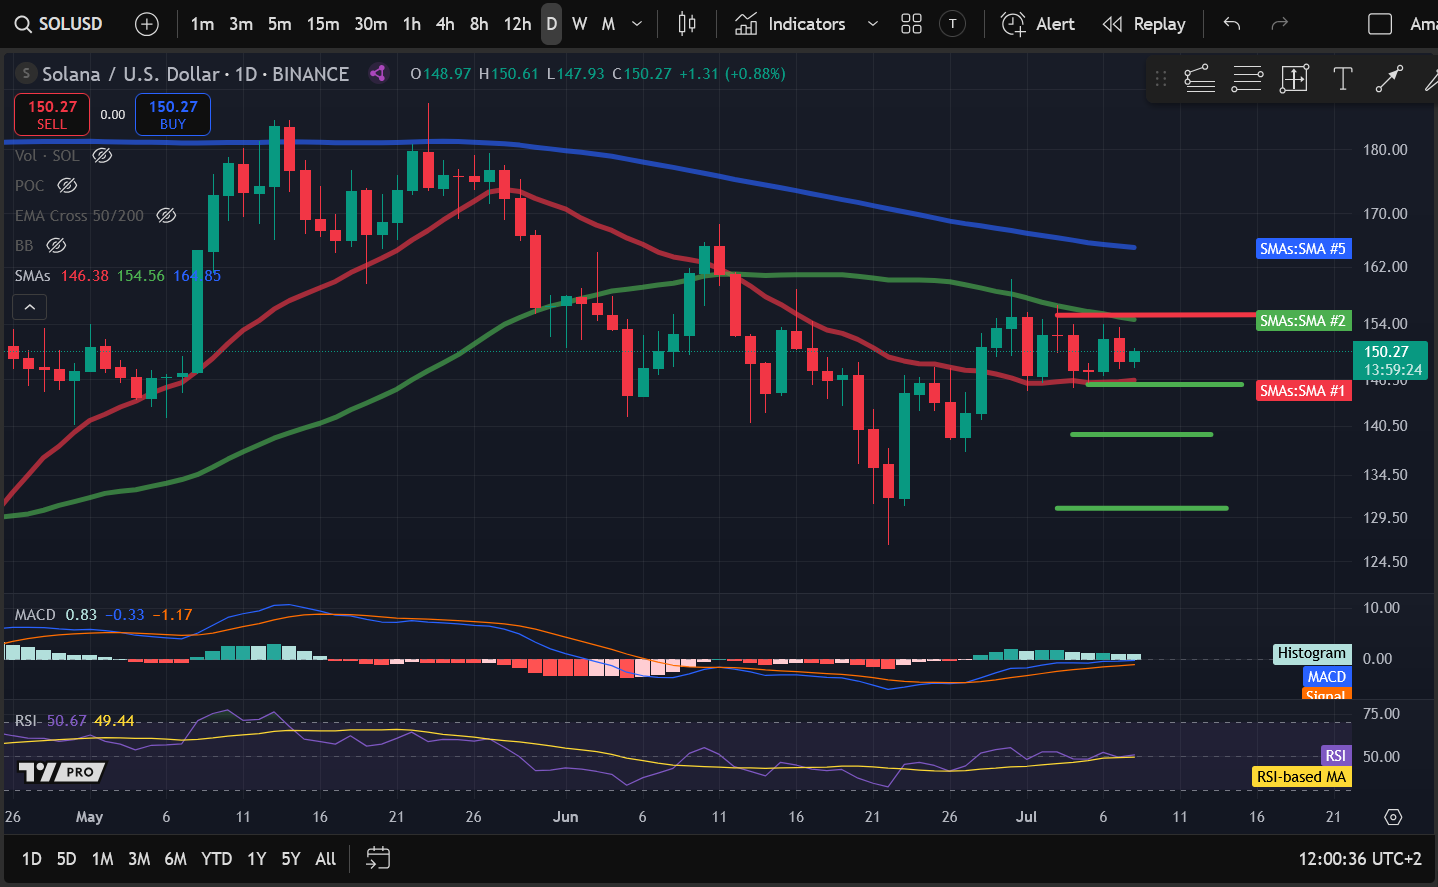Choose the 1h timeframe

click(412, 24)
